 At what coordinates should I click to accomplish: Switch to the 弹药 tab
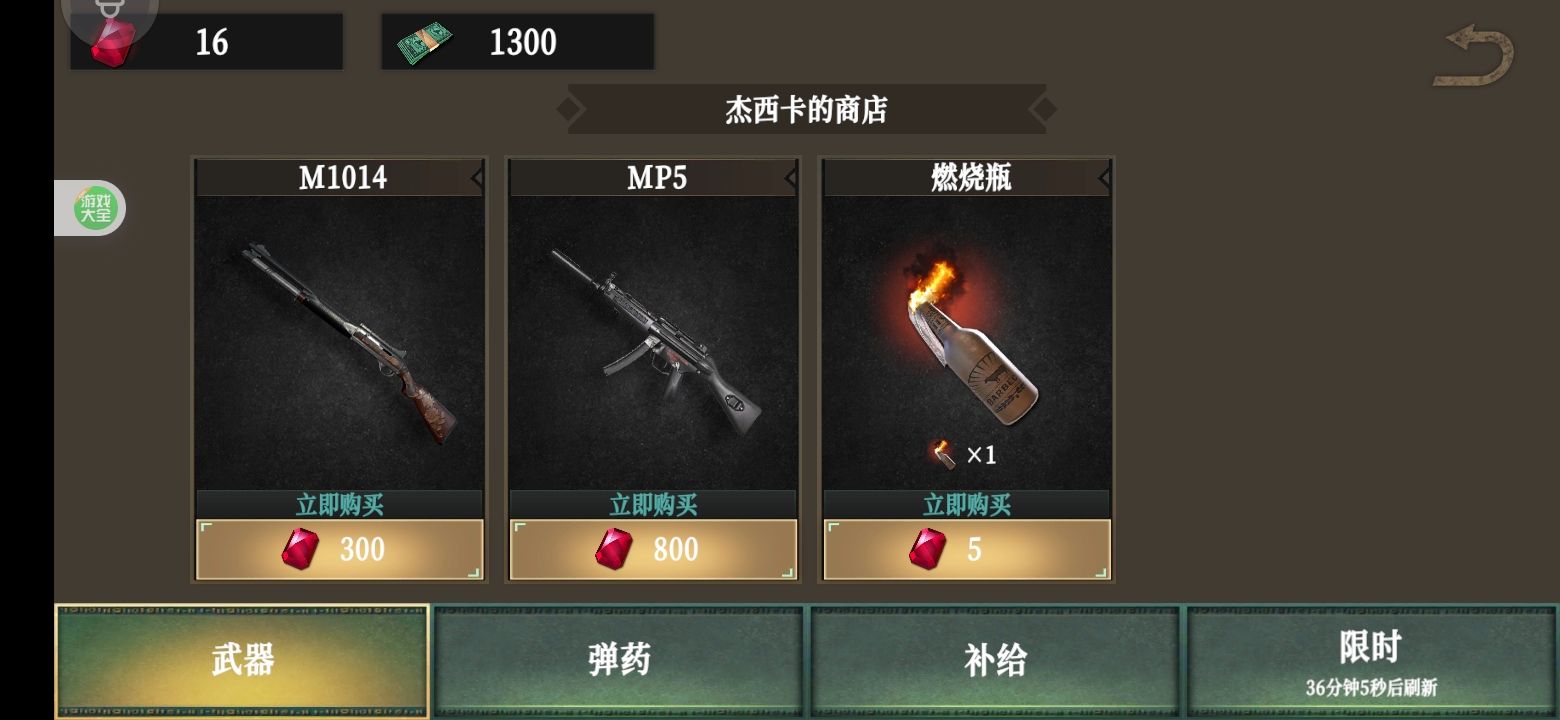[619, 661]
